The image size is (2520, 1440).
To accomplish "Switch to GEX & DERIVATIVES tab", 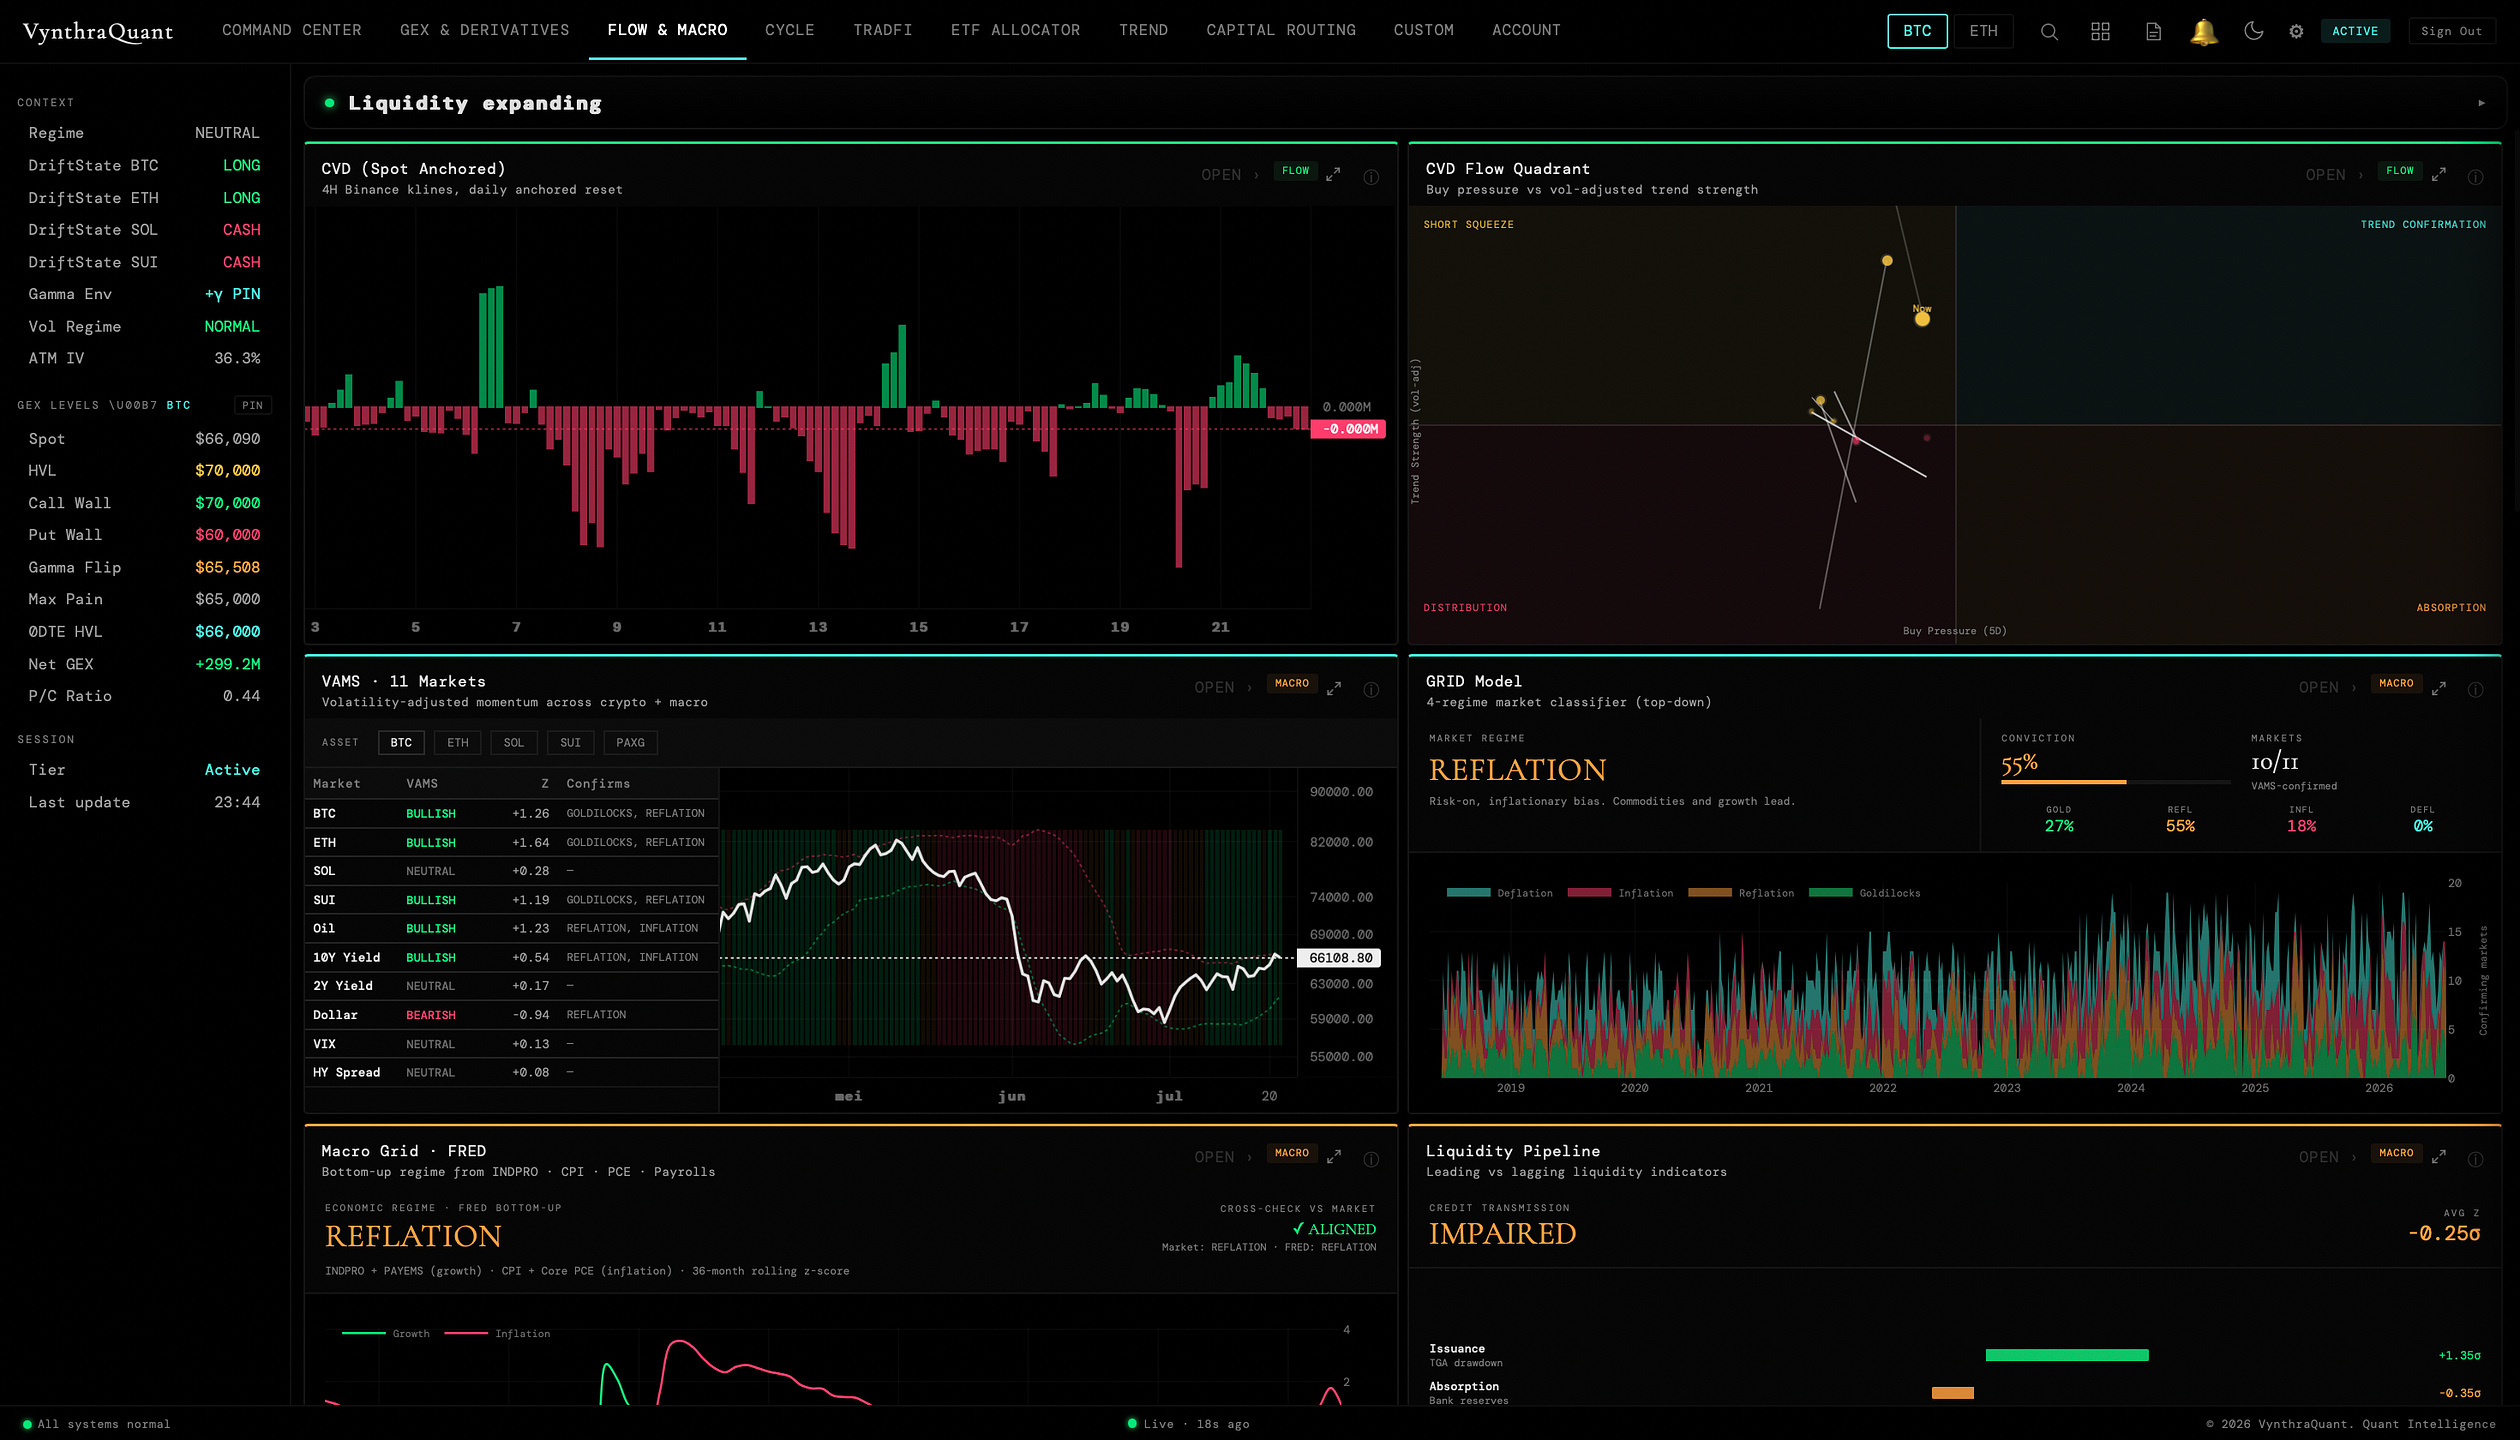I will click(x=484, y=30).
